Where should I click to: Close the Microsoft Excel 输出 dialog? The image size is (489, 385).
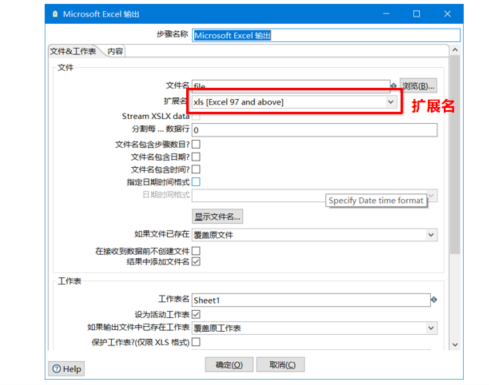pyautogui.click(x=447, y=14)
